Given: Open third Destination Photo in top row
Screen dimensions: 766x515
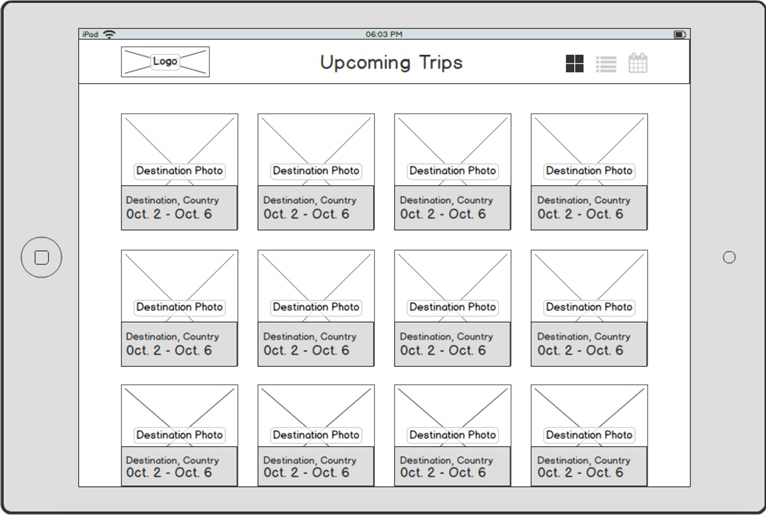Looking at the screenshot, I should tap(453, 150).
